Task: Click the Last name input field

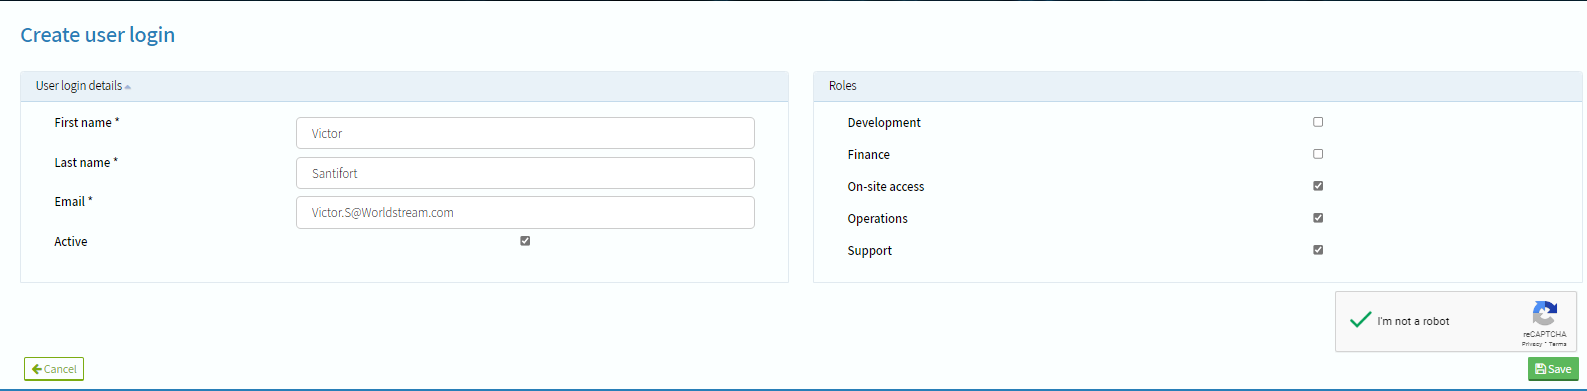Action: pyautogui.click(x=525, y=173)
